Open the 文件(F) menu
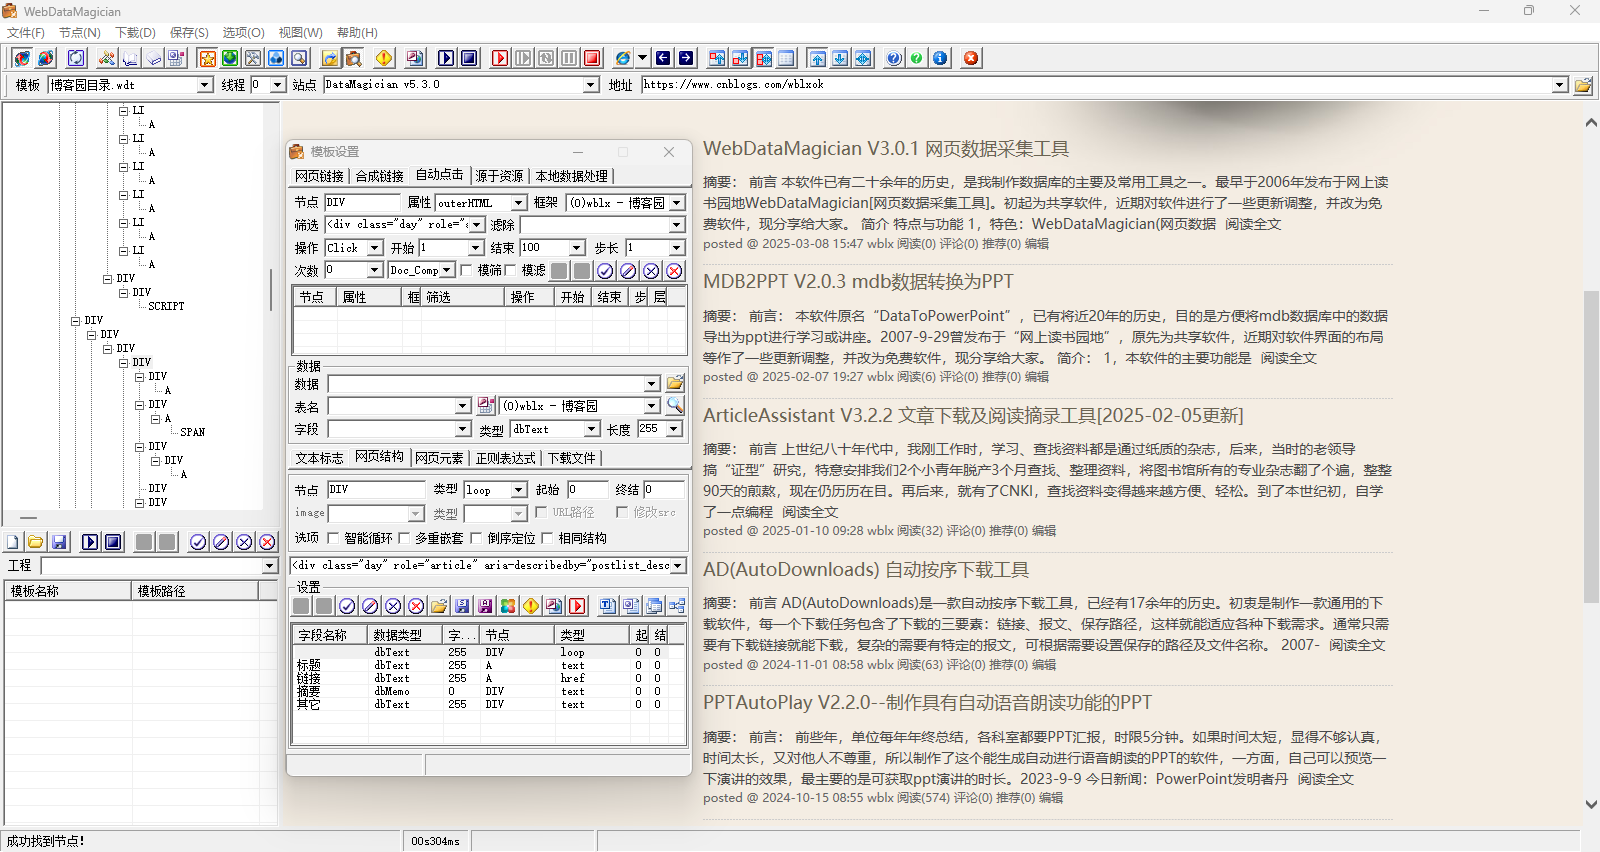 click(x=26, y=33)
